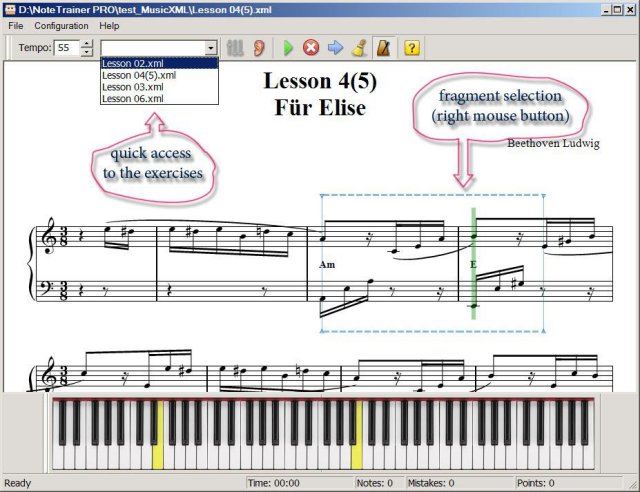This screenshot has height=492, width=640.
Task: Click the green Play button
Action: (x=288, y=48)
